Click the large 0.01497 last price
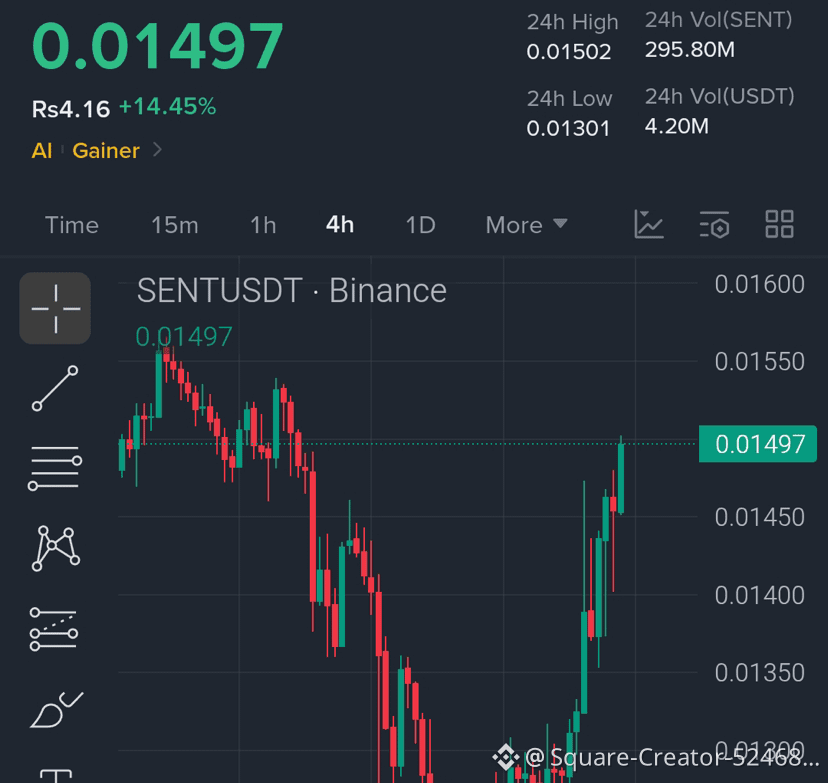828x783 pixels. [x=157, y=45]
